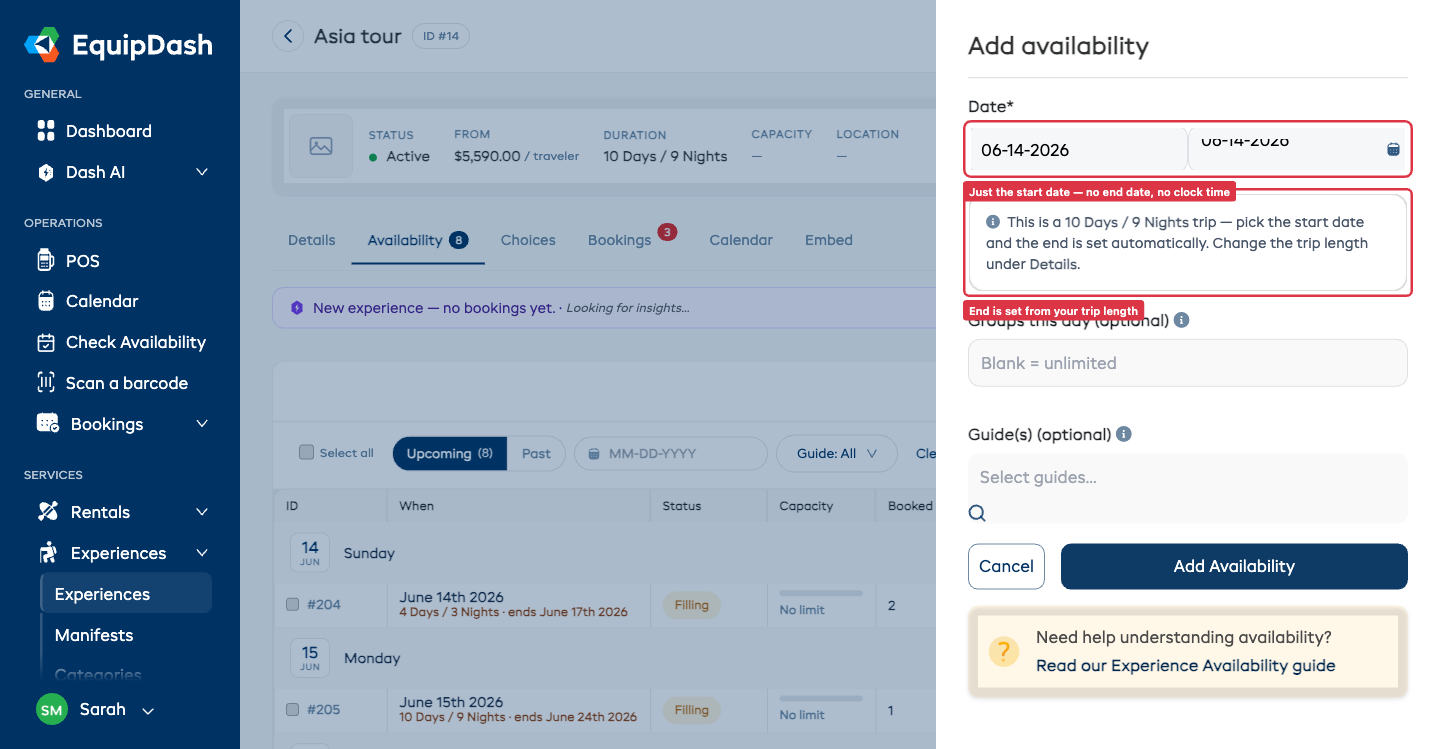The height and width of the screenshot is (749, 1440).
Task: Click the Rentals tools icon
Action: pyautogui.click(x=47, y=512)
